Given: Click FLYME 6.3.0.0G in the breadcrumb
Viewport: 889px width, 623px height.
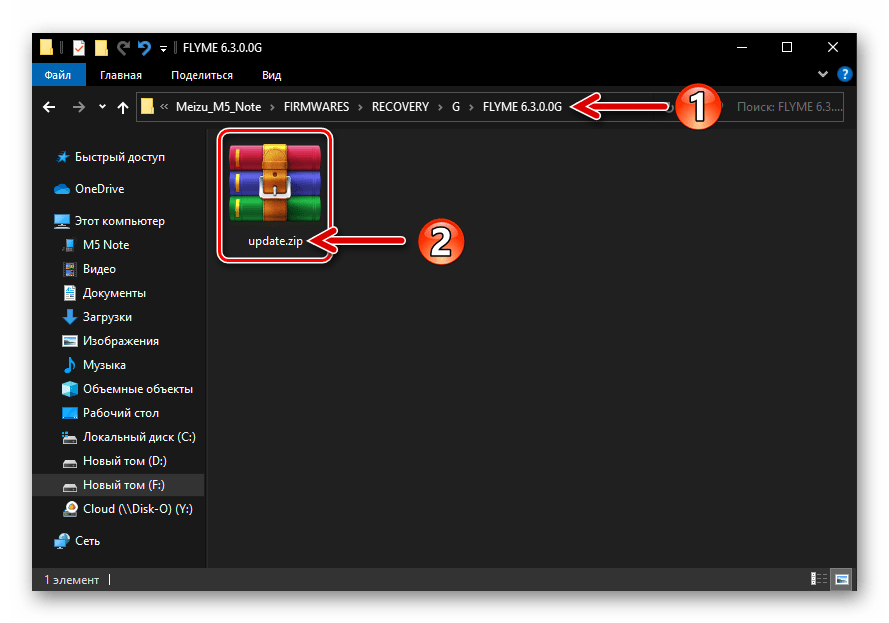Looking at the screenshot, I should 522,107.
